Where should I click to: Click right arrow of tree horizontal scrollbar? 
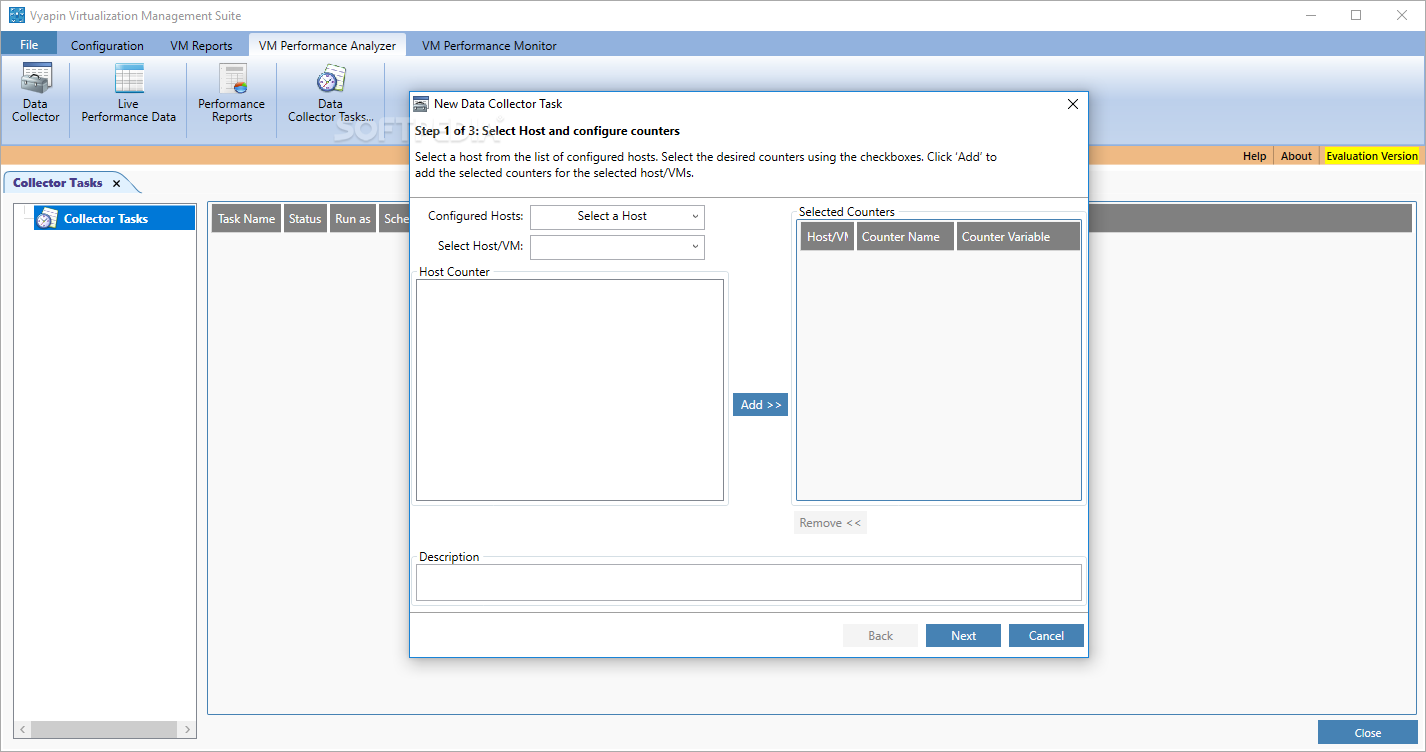point(187,730)
